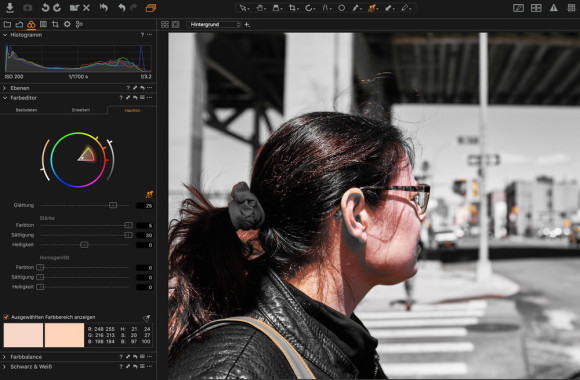Open Histogramm panel three-dot menu
The width and height of the screenshot is (580, 380).
(149, 35)
